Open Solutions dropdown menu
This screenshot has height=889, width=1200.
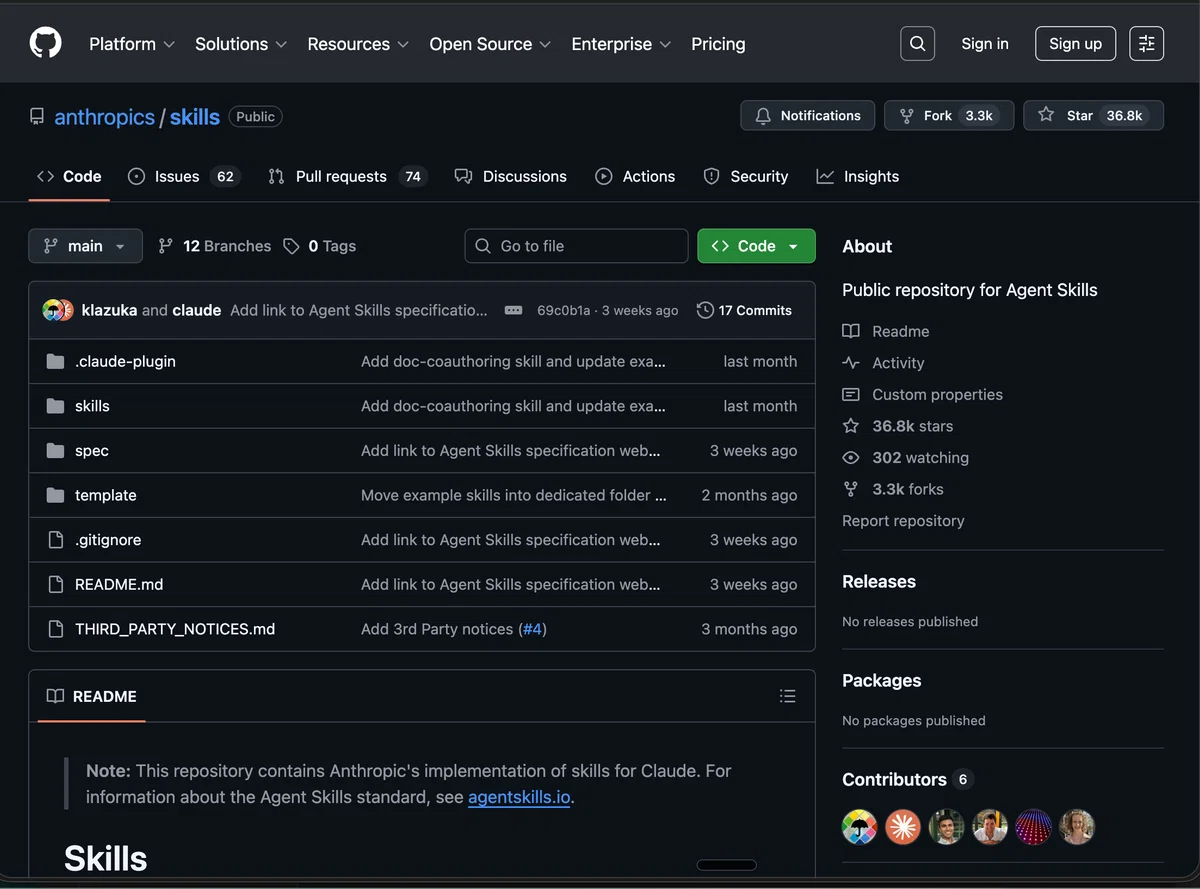click(241, 44)
